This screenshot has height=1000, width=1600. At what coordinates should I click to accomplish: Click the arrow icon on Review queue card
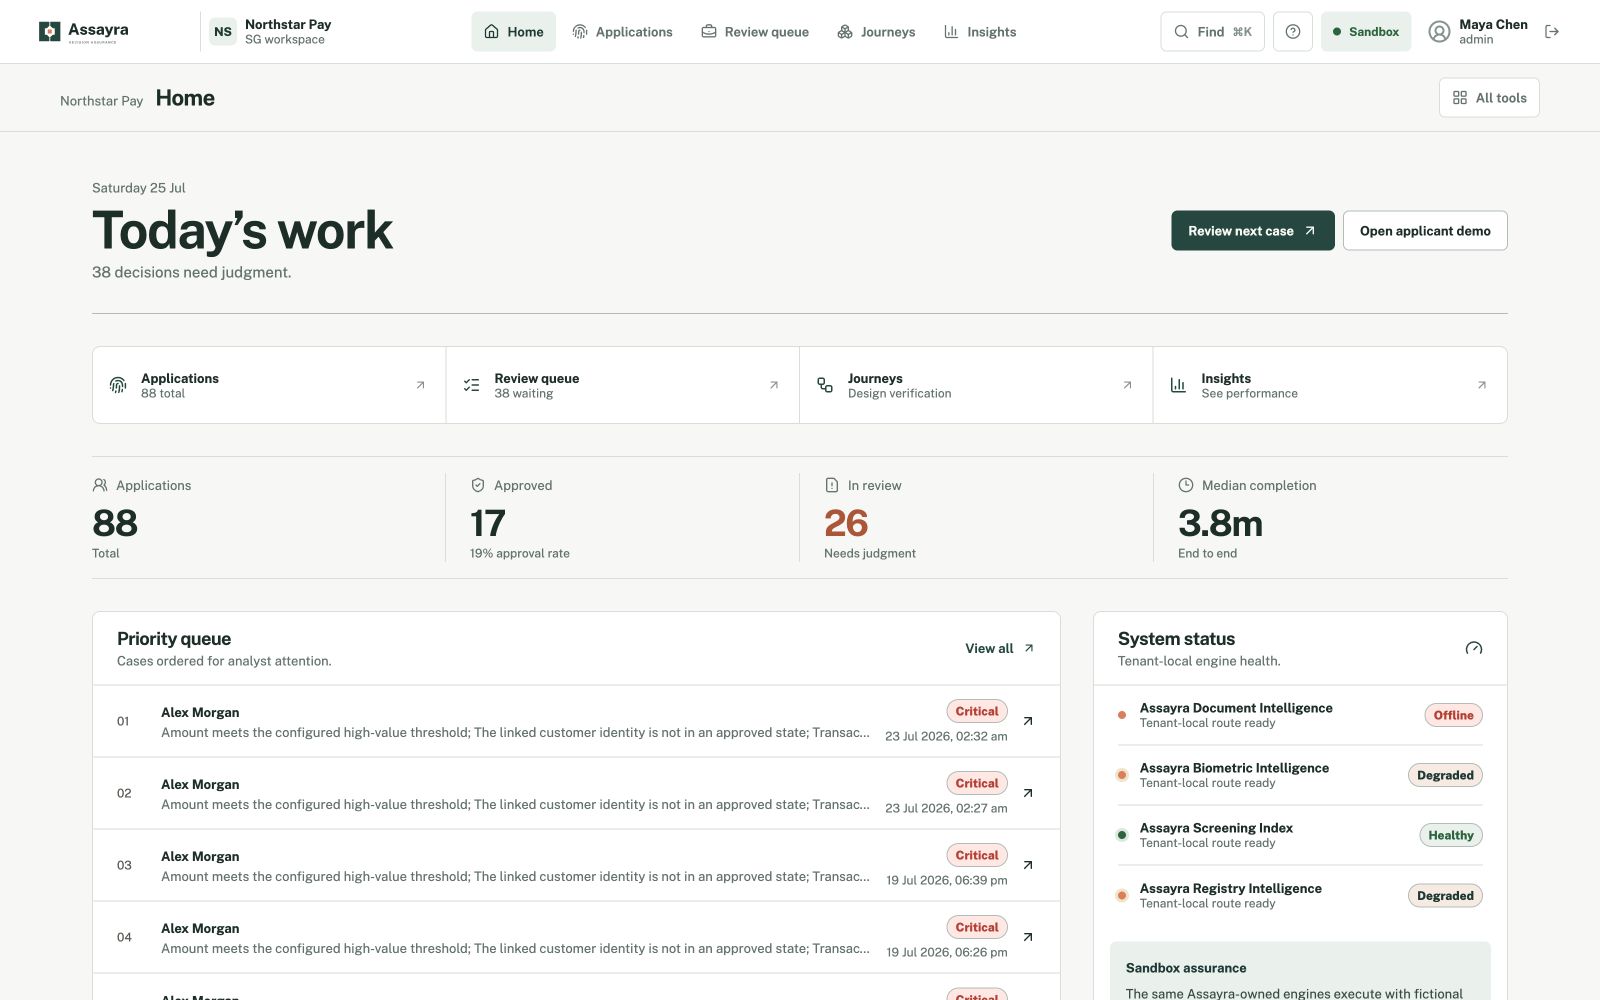pyautogui.click(x=774, y=385)
